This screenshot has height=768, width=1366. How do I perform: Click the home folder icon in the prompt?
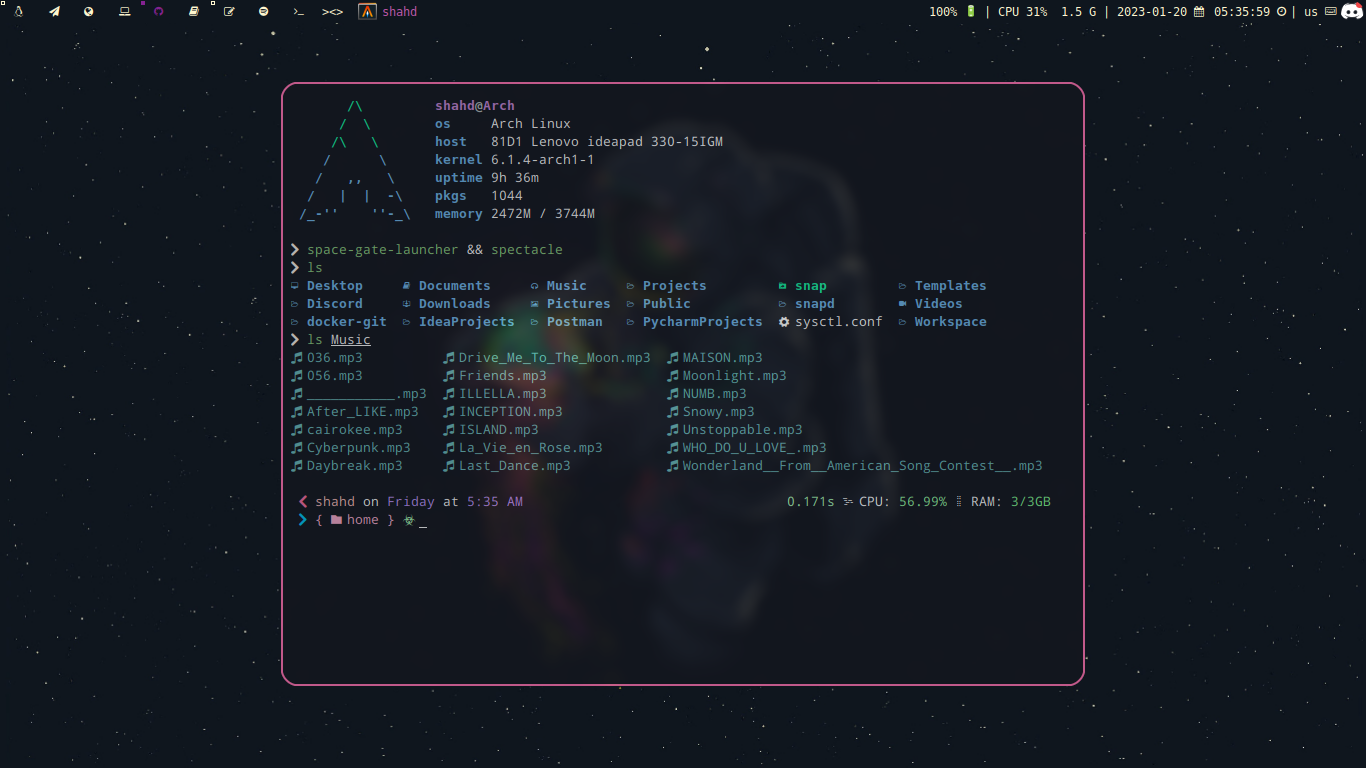[336, 520]
